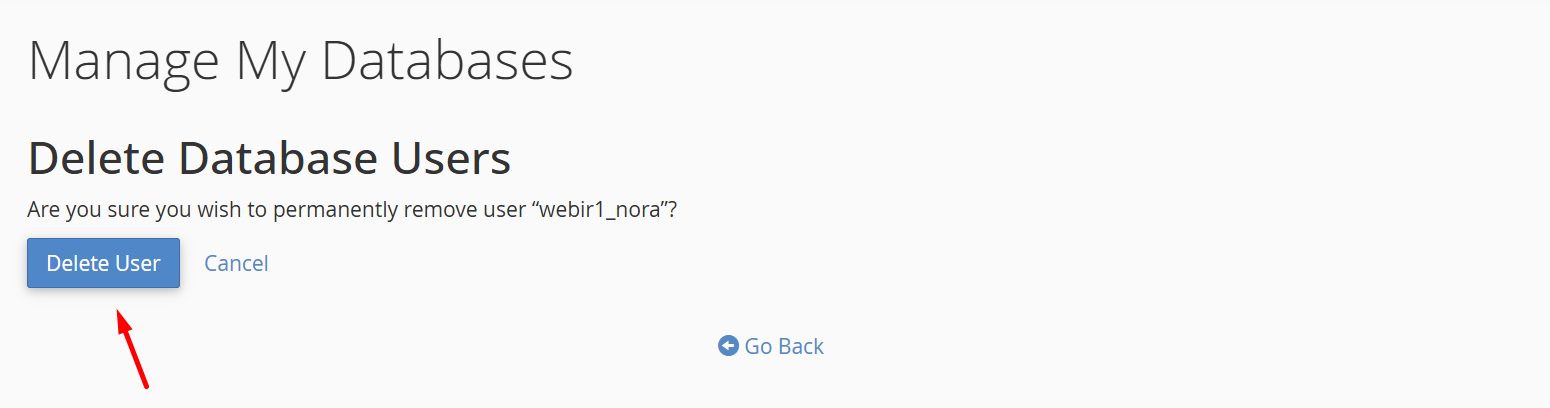
Task: Follow the Go Back link text
Action: point(784,346)
